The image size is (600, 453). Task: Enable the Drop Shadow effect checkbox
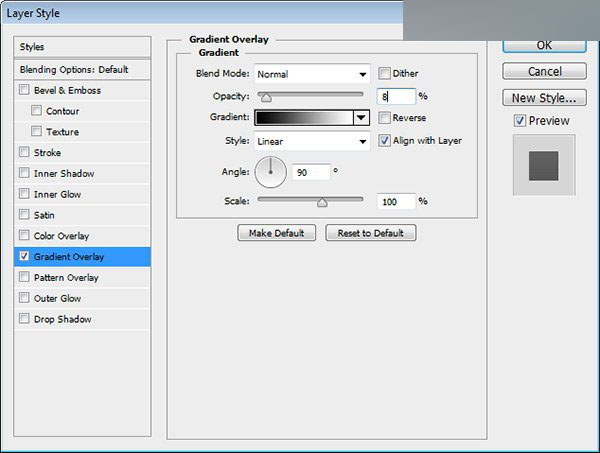click(24, 318)
